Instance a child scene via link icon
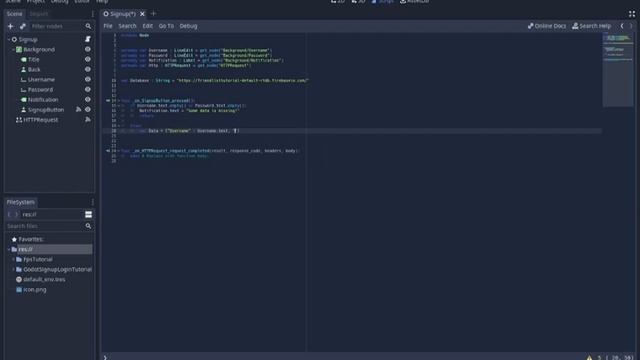This screenshot has height=360, width=640. click(x=23, y=26)
